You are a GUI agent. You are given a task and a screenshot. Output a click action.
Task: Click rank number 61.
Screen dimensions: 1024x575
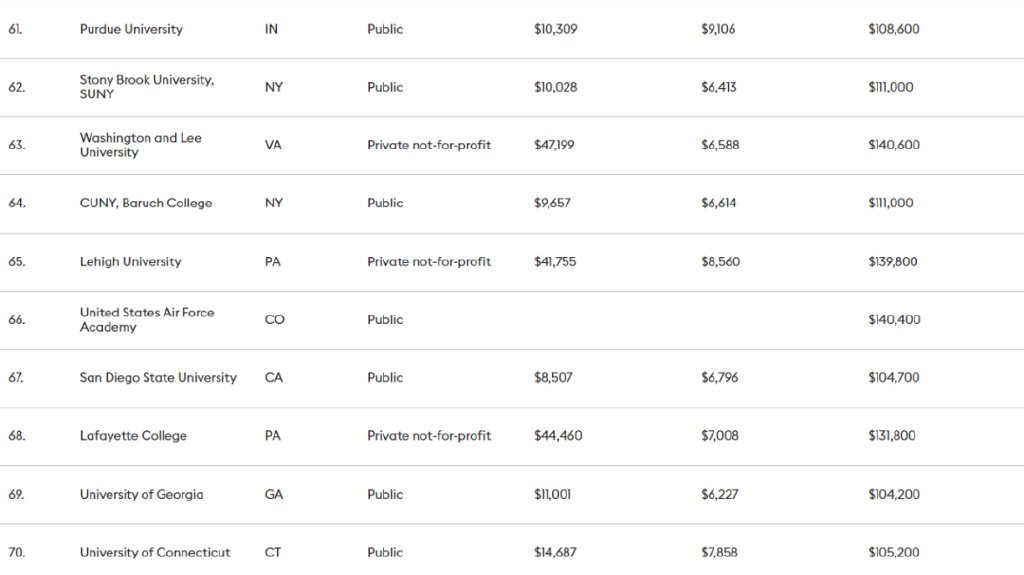click(x=16, y=29)
